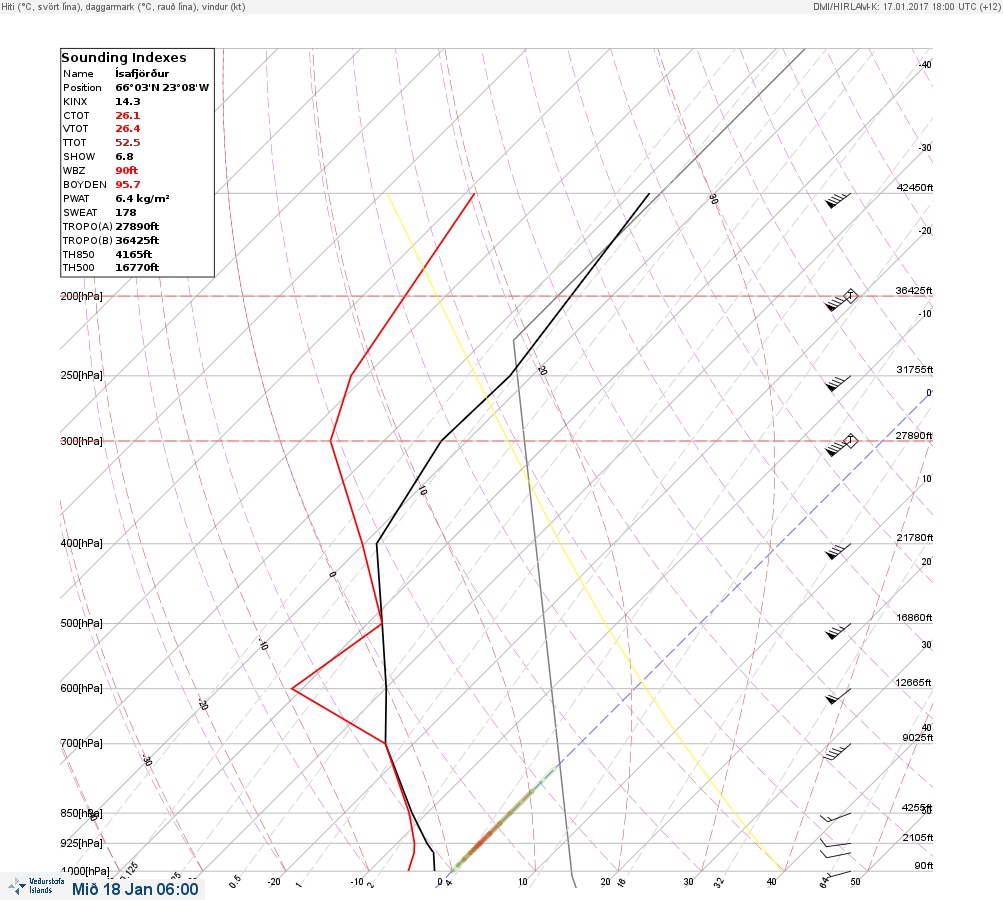Click the Sounding Indexes title
Screen dimensions: 1003x900
pos(123,58)
